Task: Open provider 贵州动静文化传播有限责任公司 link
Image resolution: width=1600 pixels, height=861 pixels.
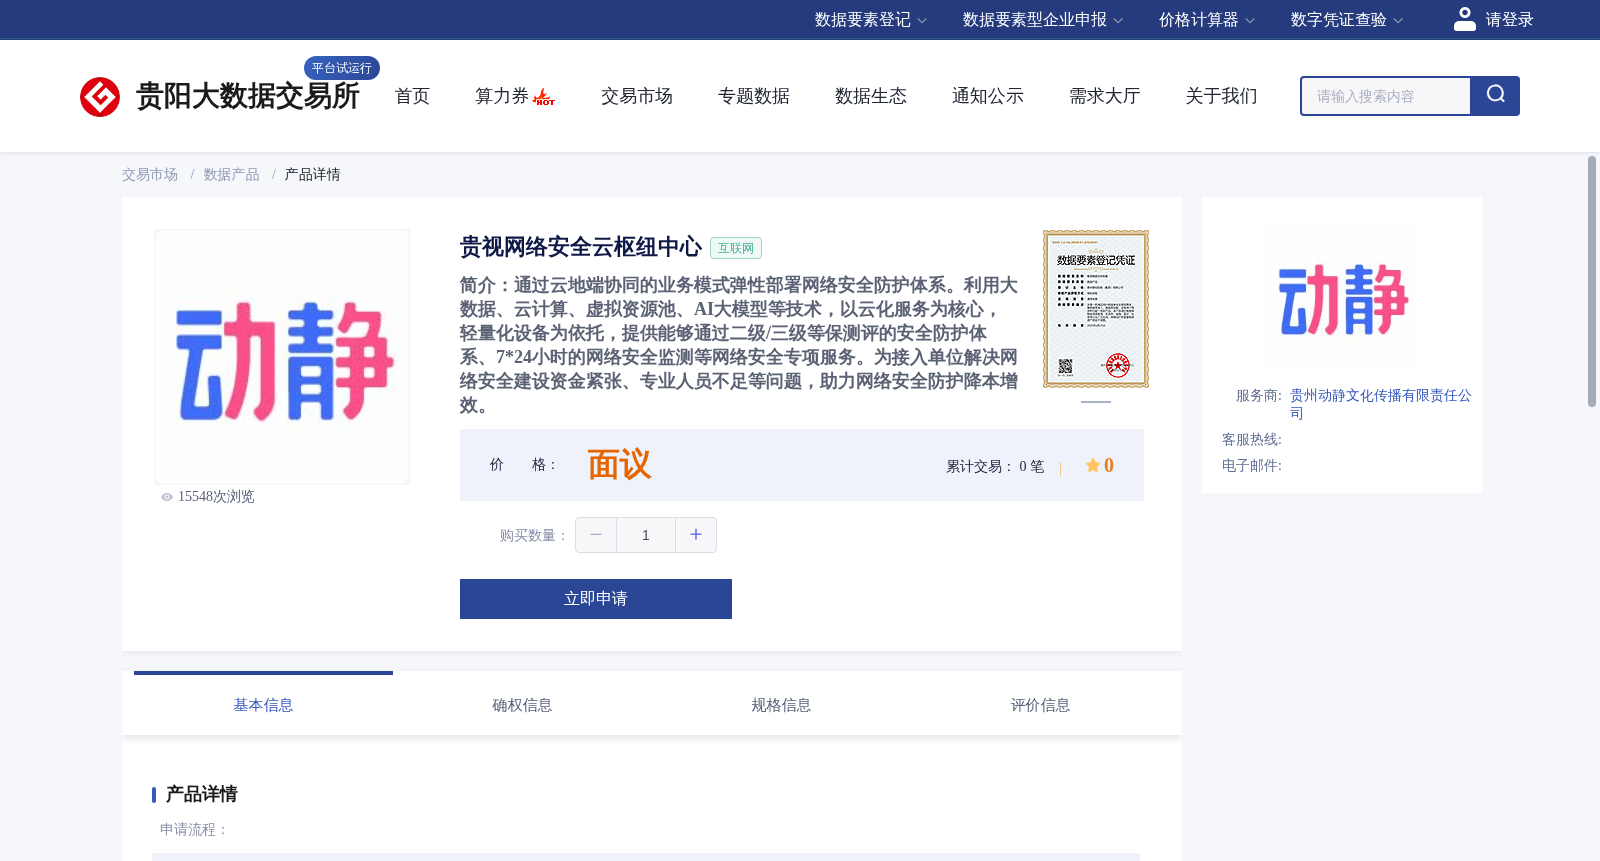Action: (1380, 404)
